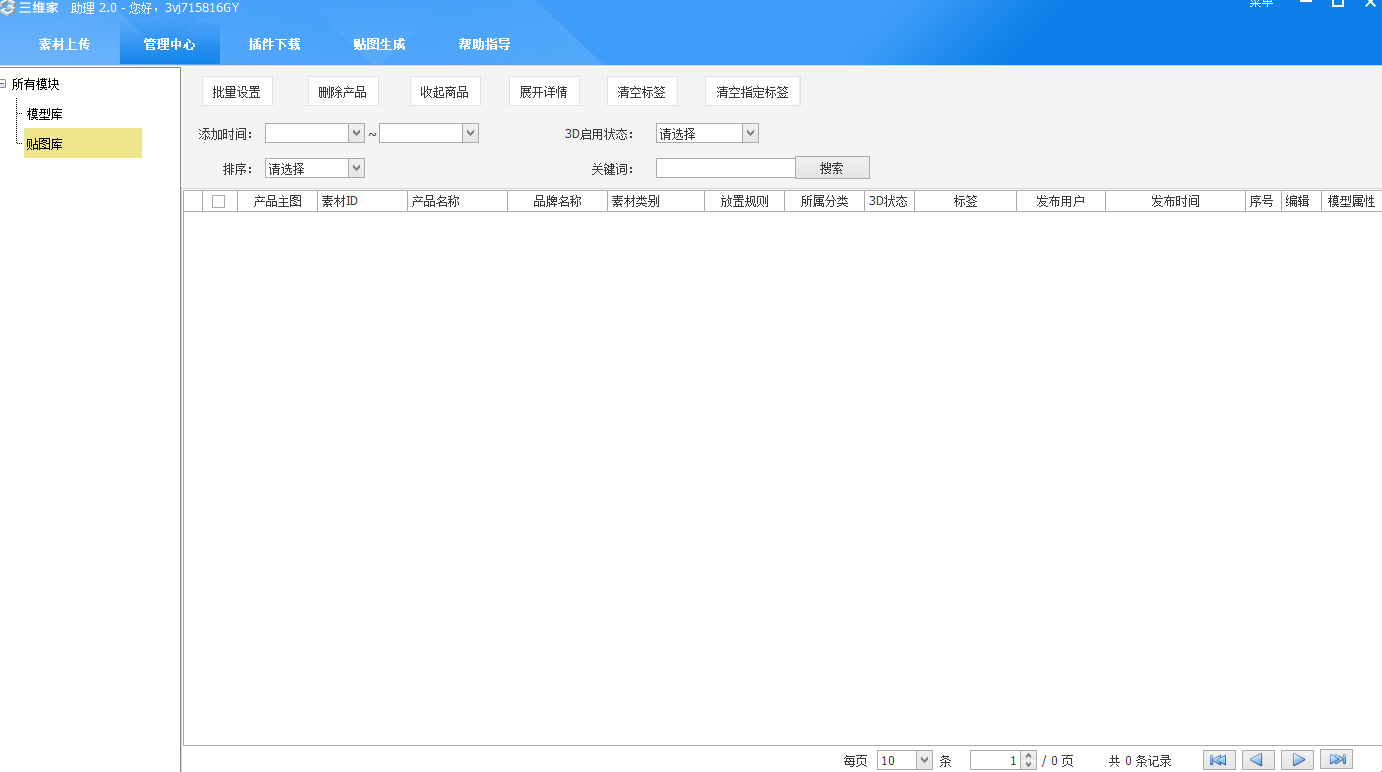Open the 帮助指导 tab

(x=484, y=44)
